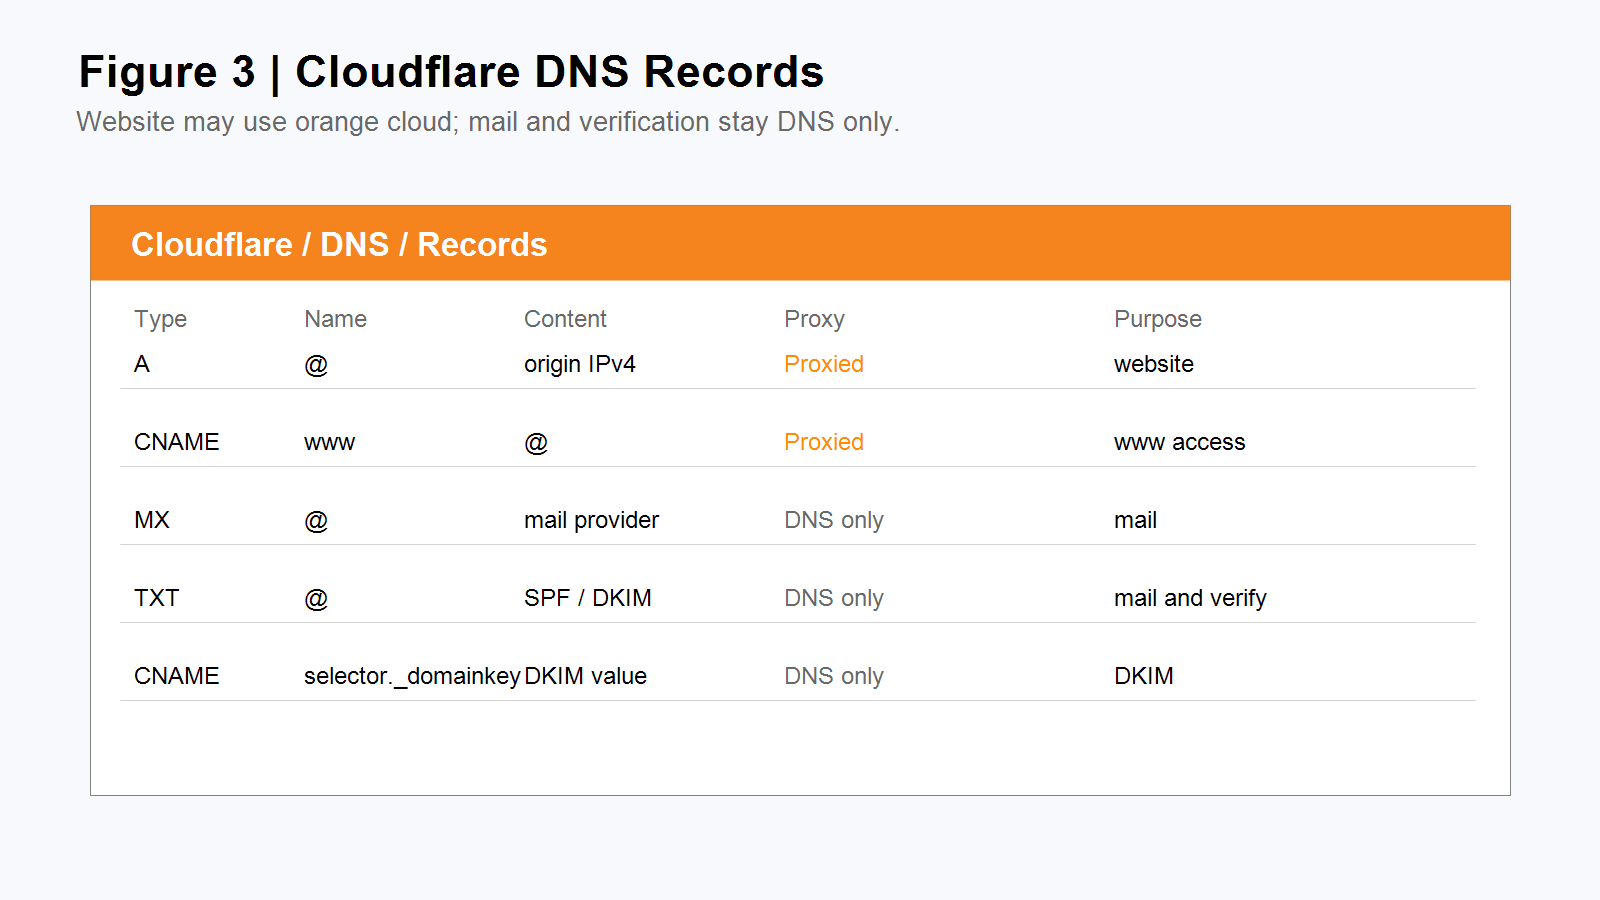The image size is (1600, 900).
Task: Click the '@' name in the MX row
Action: point(316,521)
